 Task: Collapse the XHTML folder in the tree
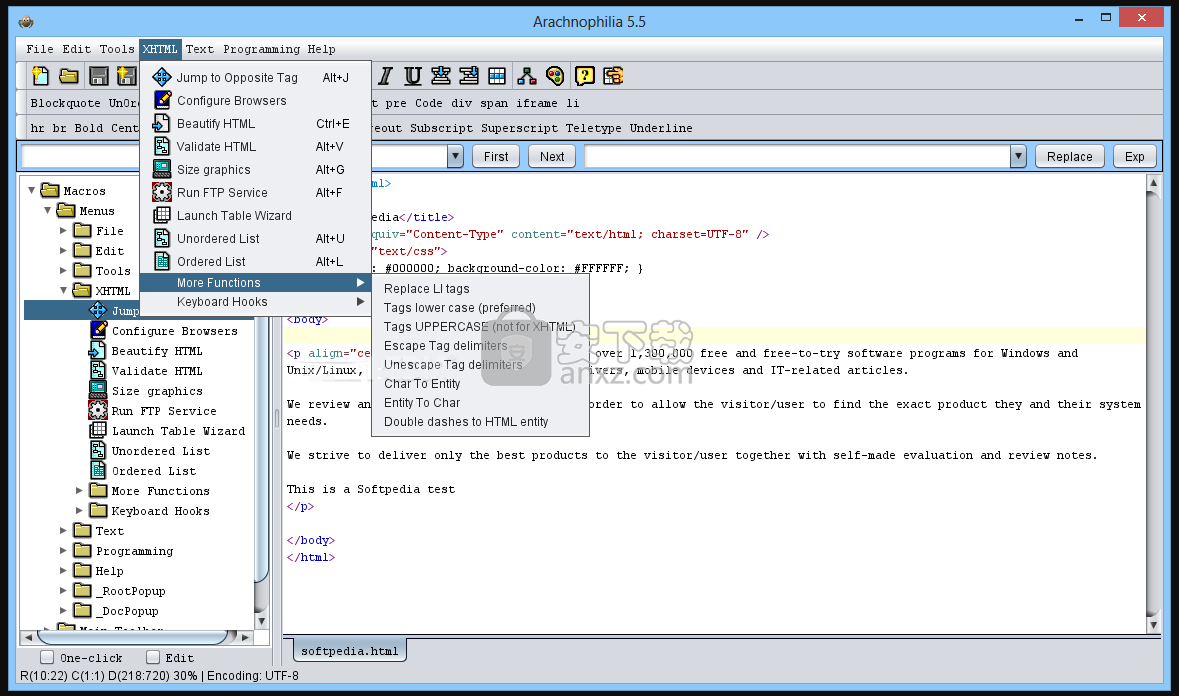[63, 291]
